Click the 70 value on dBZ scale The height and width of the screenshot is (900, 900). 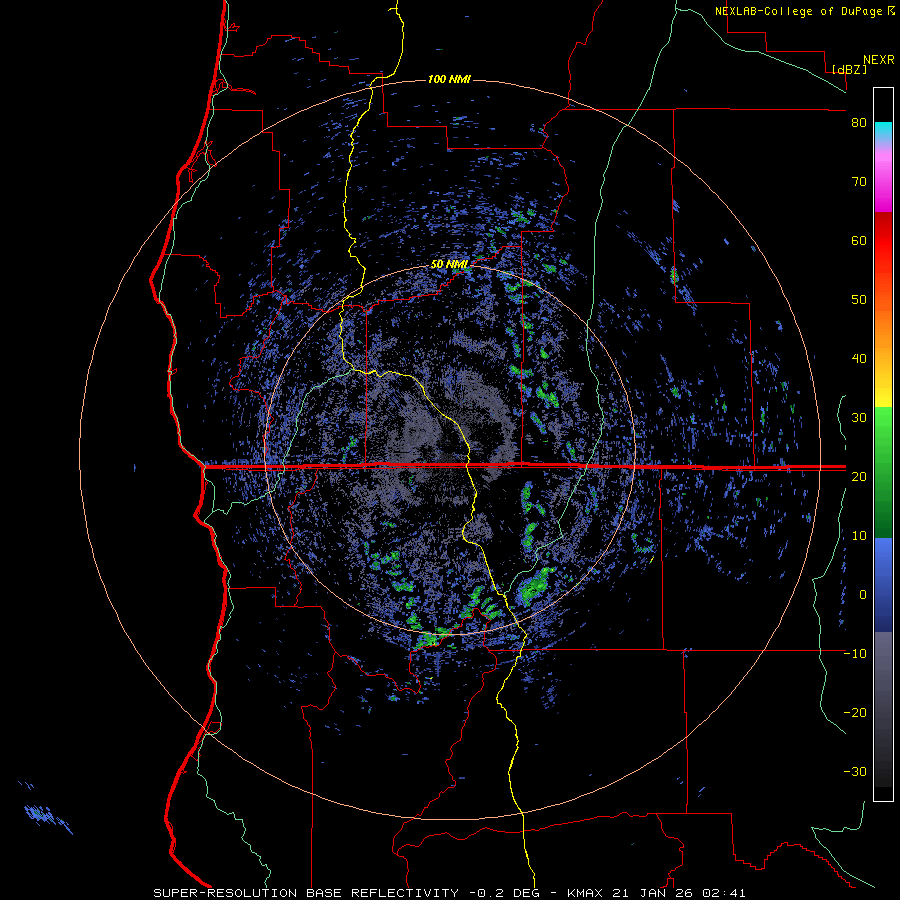(x=859, y=182)
